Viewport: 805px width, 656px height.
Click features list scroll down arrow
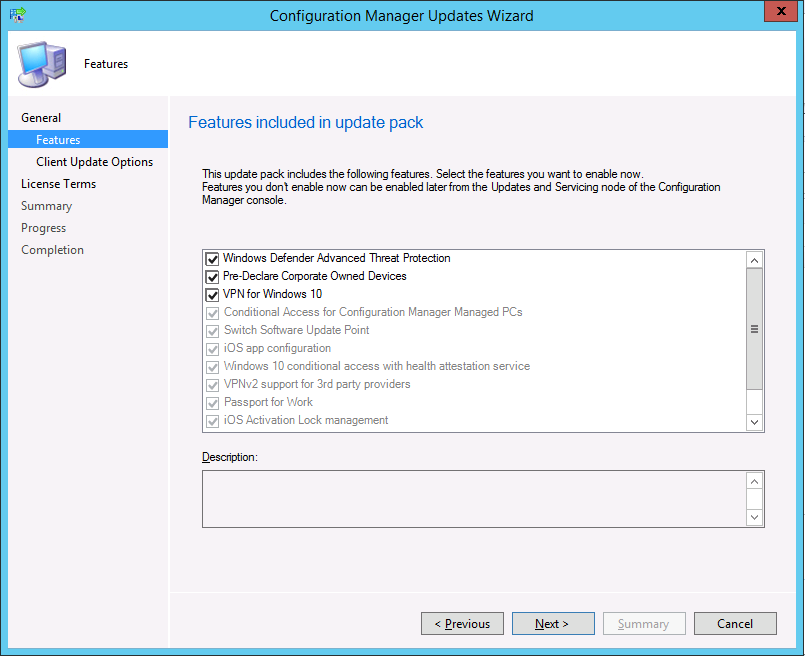click(x=754, y=422)
